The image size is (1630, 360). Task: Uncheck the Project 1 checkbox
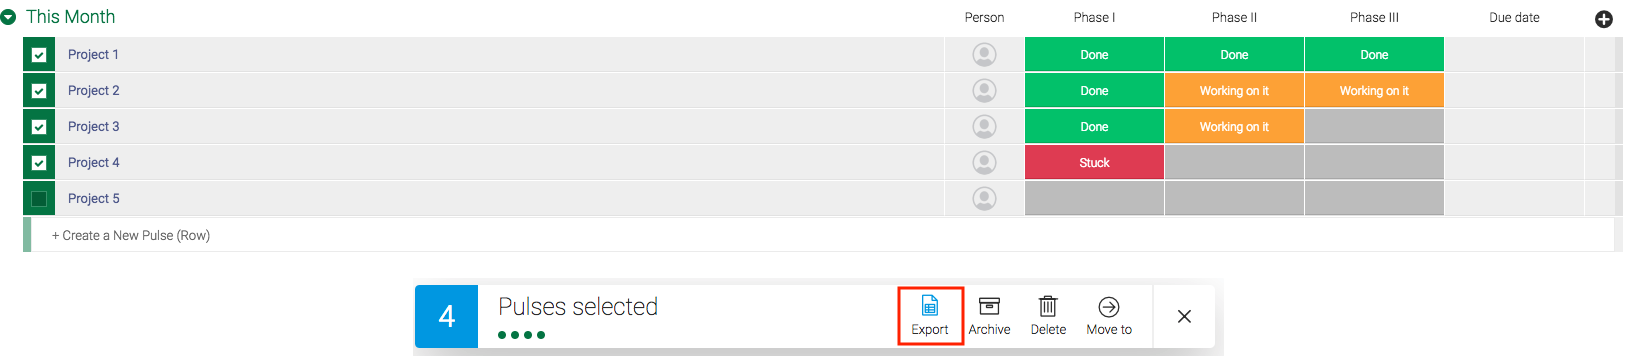coord(39,55)
